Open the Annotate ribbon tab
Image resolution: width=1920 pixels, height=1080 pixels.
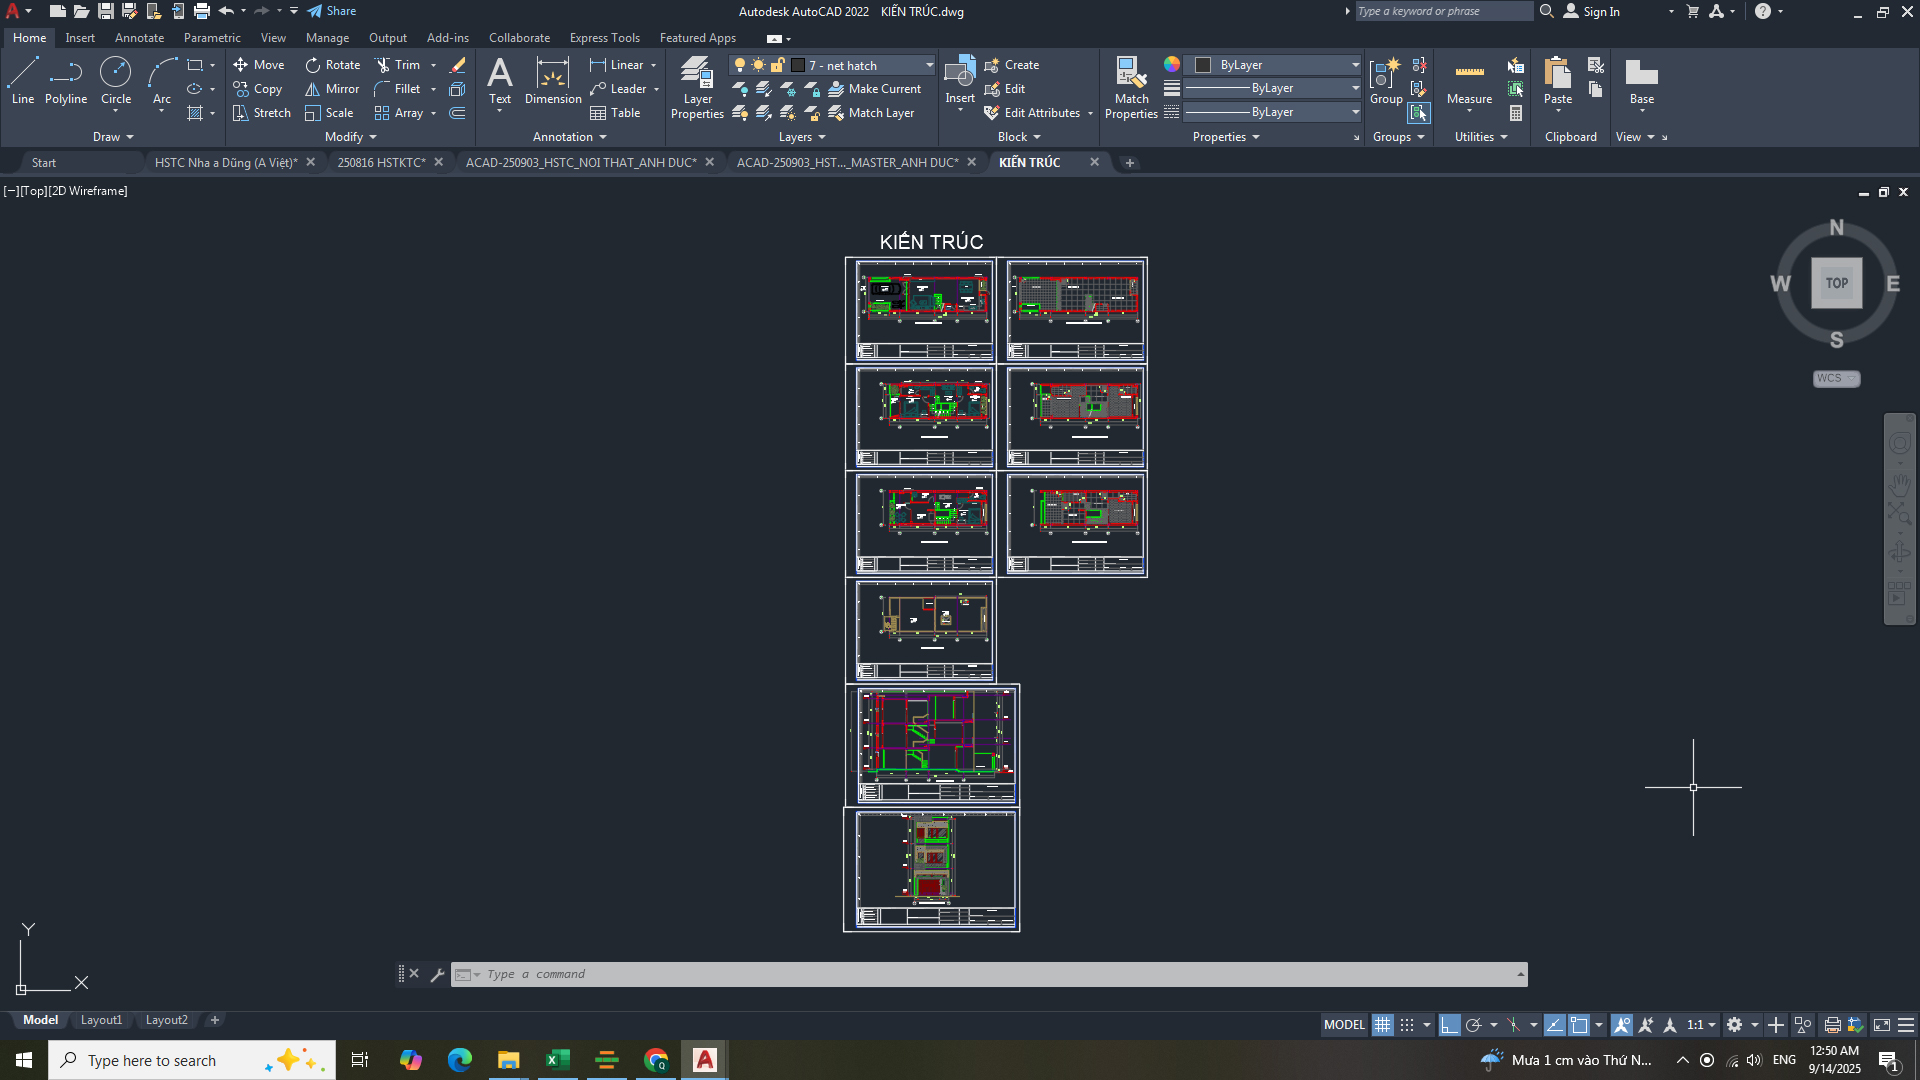[x=139, y=38]
